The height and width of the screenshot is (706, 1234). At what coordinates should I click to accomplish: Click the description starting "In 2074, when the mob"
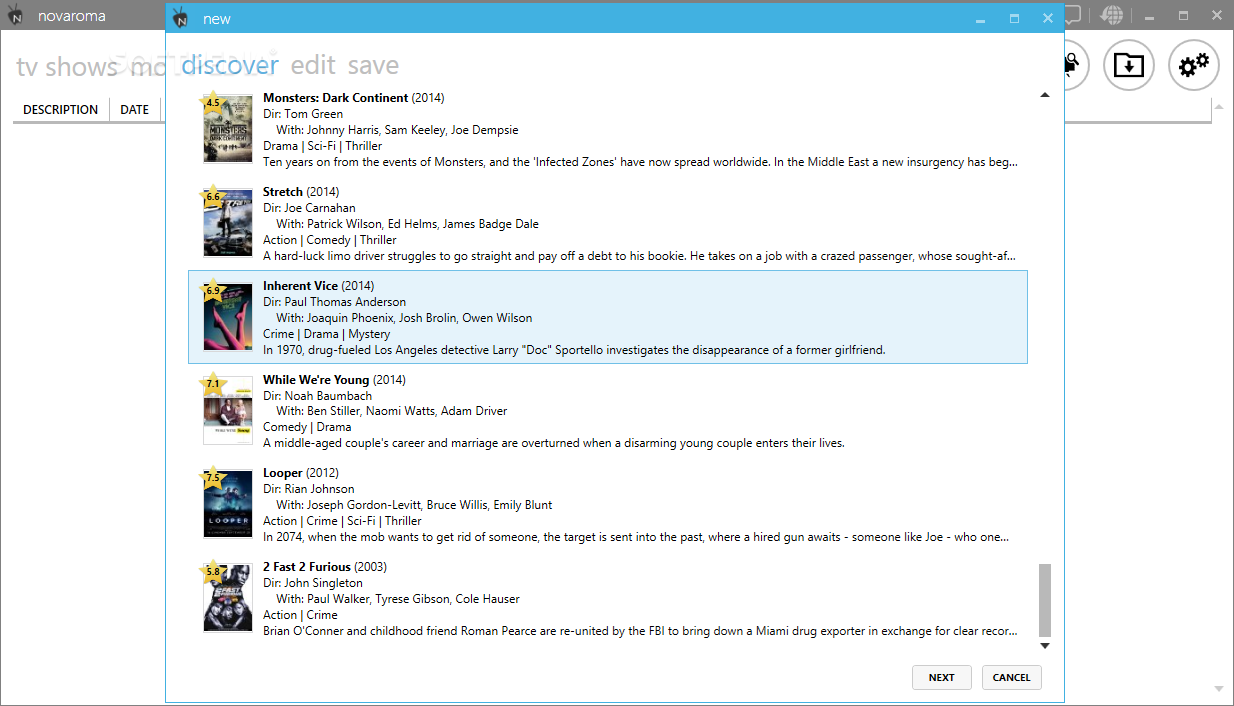[x=636, y=537]
